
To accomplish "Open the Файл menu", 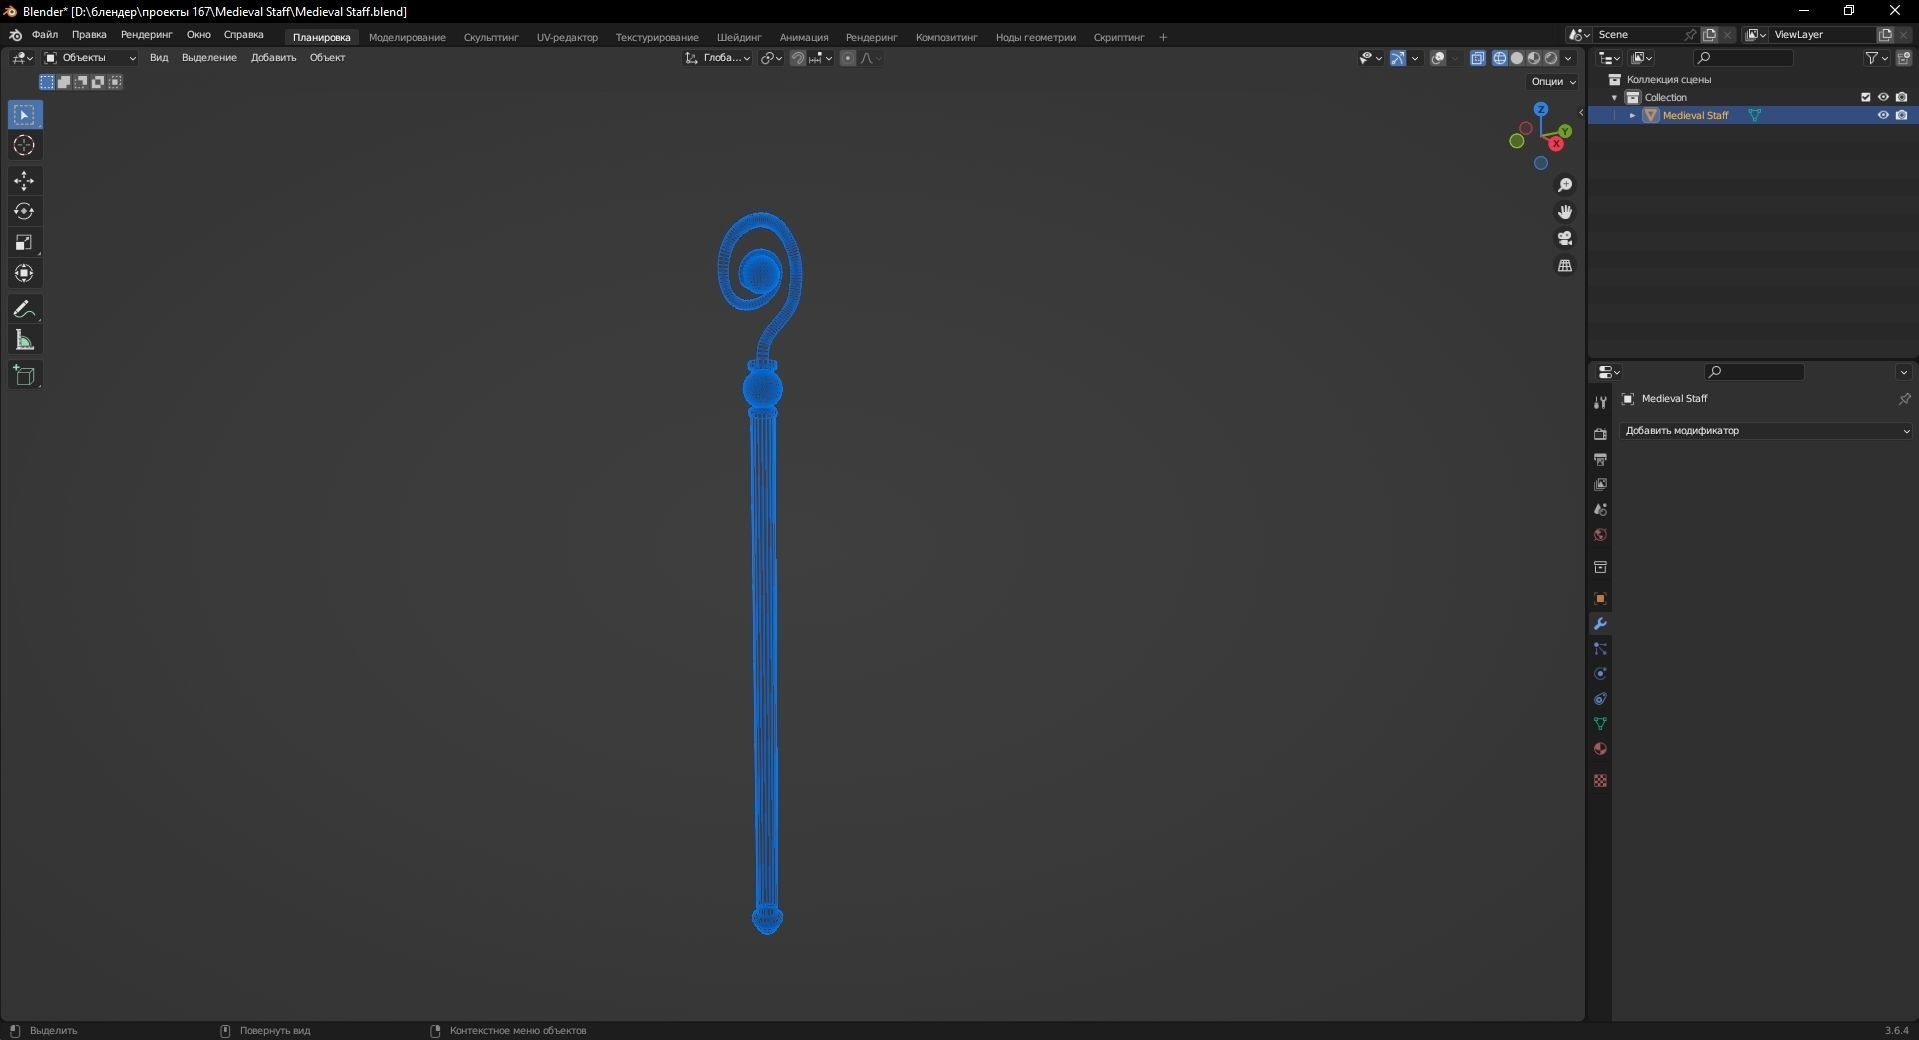I will click(x=45, y=35).
